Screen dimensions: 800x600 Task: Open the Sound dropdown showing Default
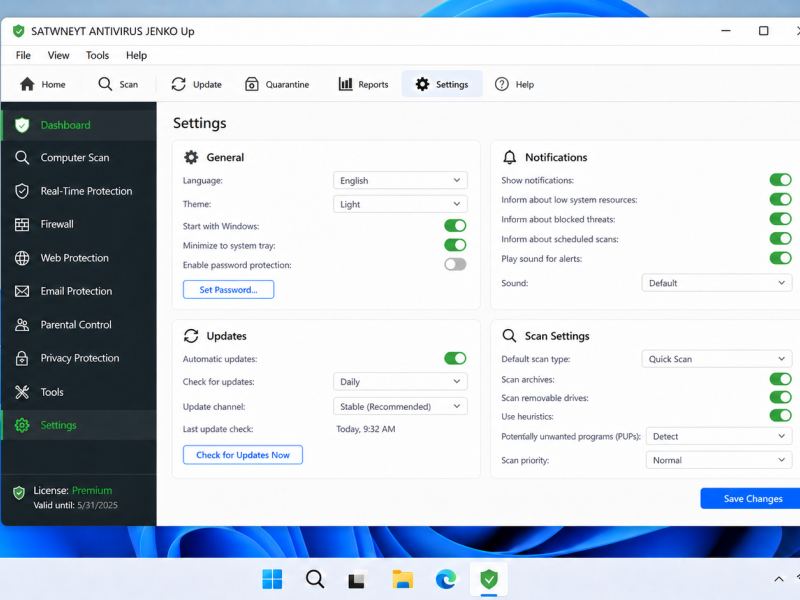(x=717, y=283)
